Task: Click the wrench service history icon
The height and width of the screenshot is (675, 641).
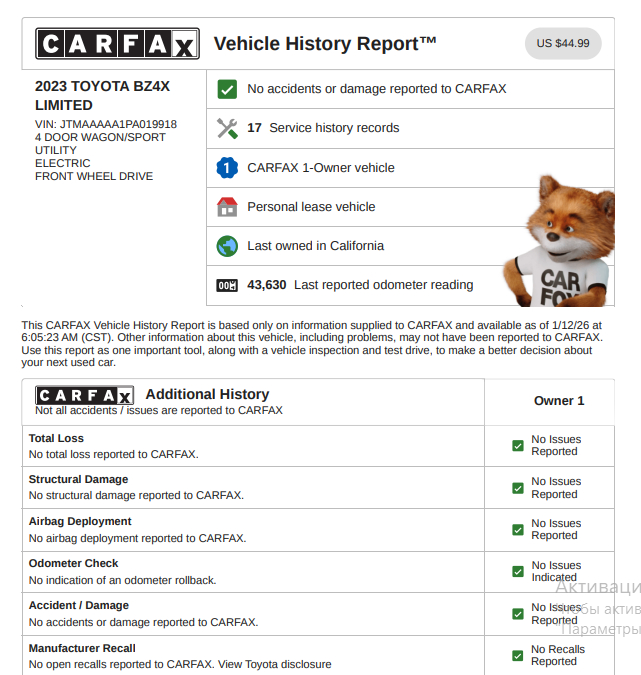Action: [x=227, y=128]
